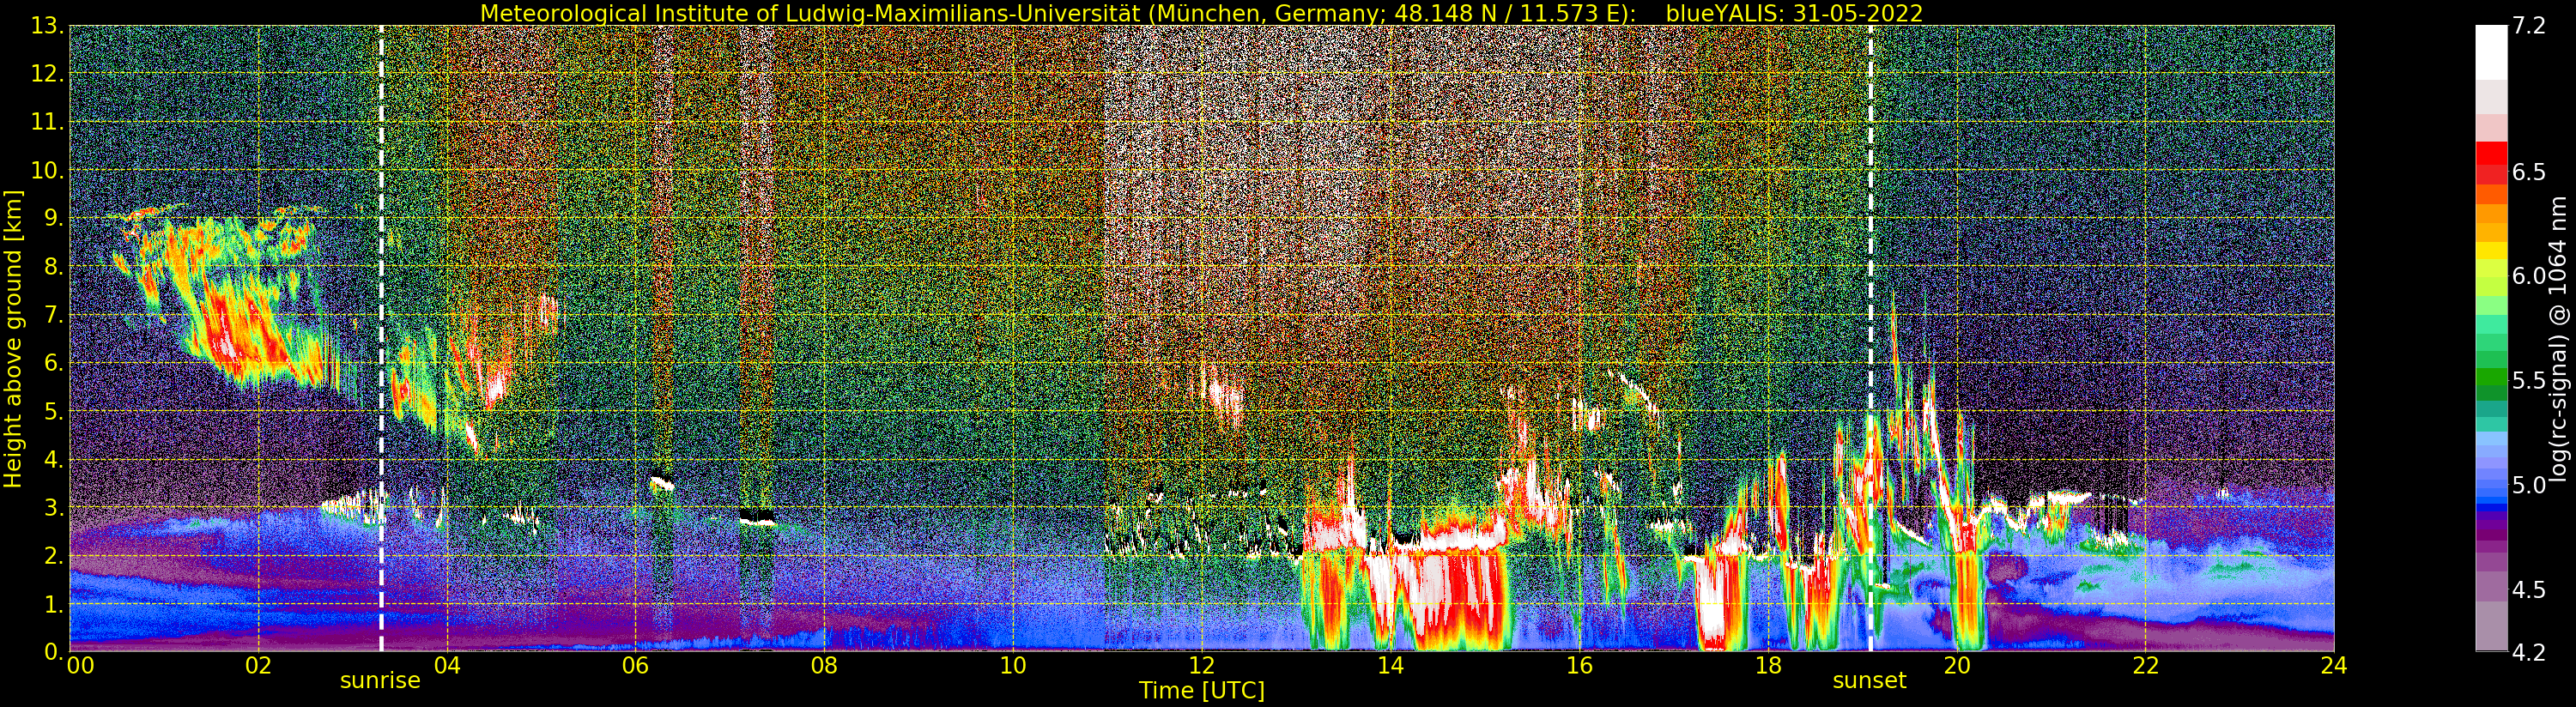Image resolution: width=2576 pixels, height=707 pixels.
Task: Click the height axis tick label '3.'
Action: tap(53, 507)
